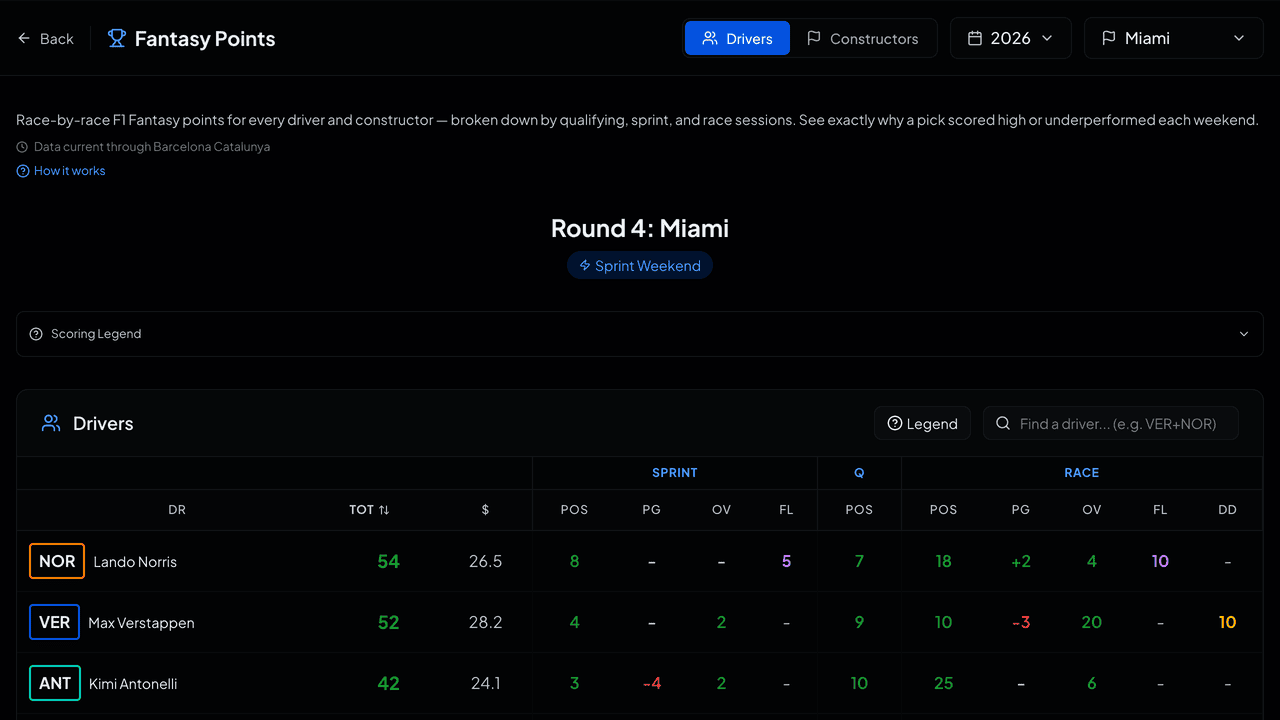Click Verstappen's race OV value 20

click(1091, 623)
